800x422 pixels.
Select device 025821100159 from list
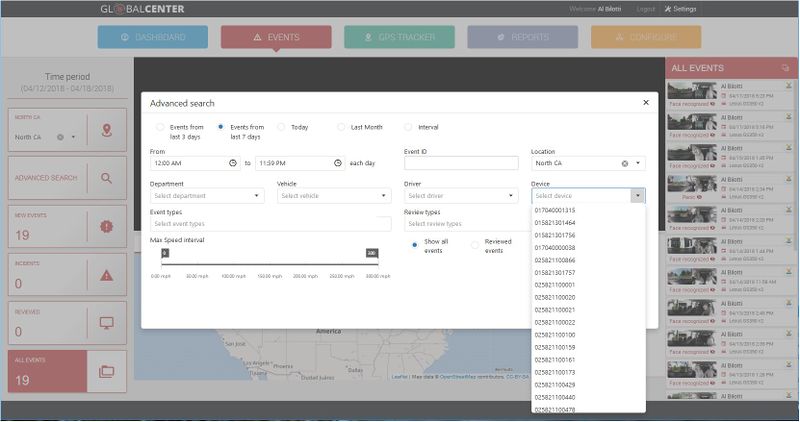coord(555,347)
